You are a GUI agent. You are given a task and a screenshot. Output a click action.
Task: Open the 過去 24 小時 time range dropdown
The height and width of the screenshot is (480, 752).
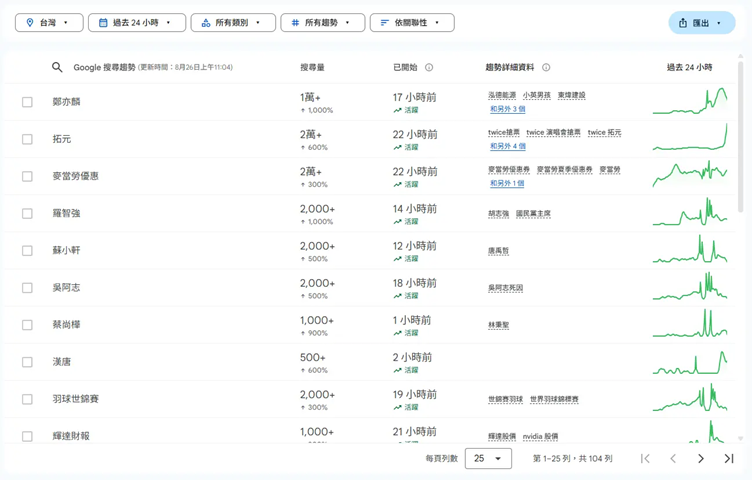pyautogui.click(x=137, y=23)
